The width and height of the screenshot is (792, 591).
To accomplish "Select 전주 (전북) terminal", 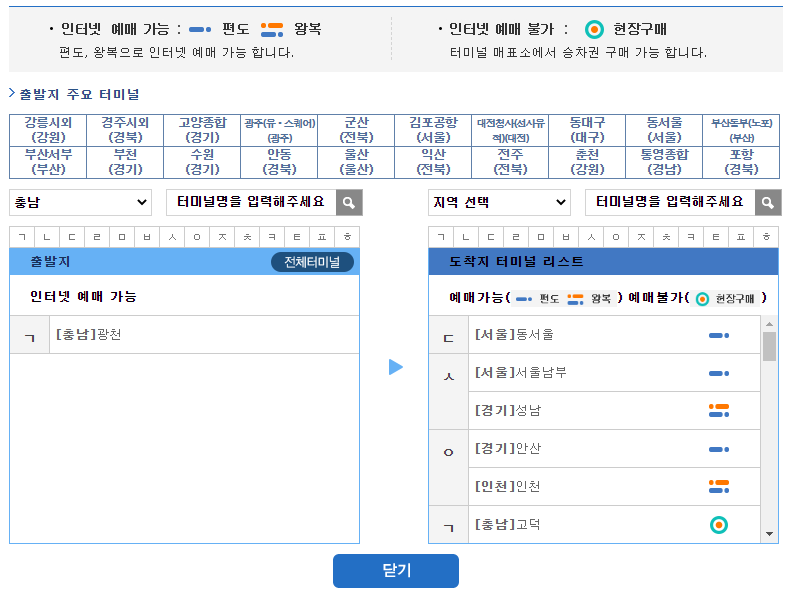I will coord(510,162).
